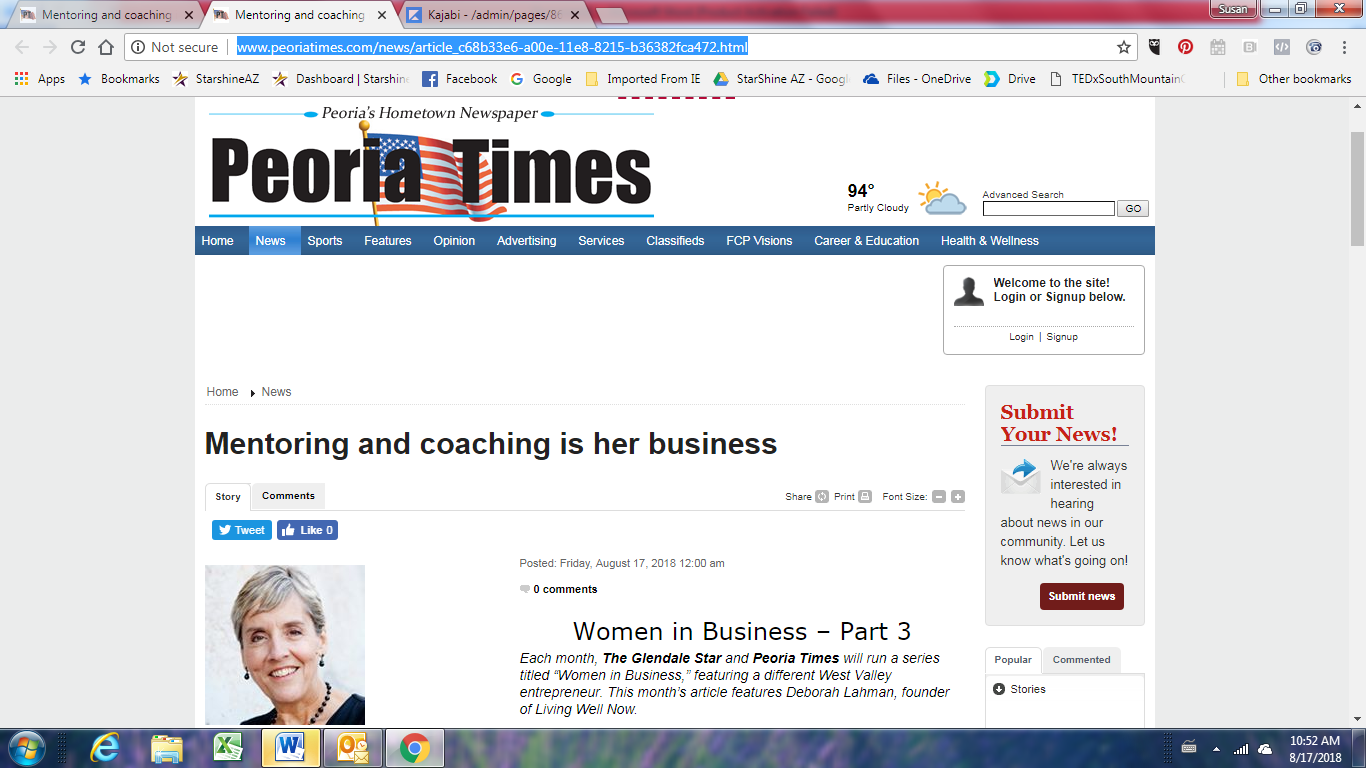Select the Story tab
Viewport: 1366px width, 768px height.
(228, 497)
